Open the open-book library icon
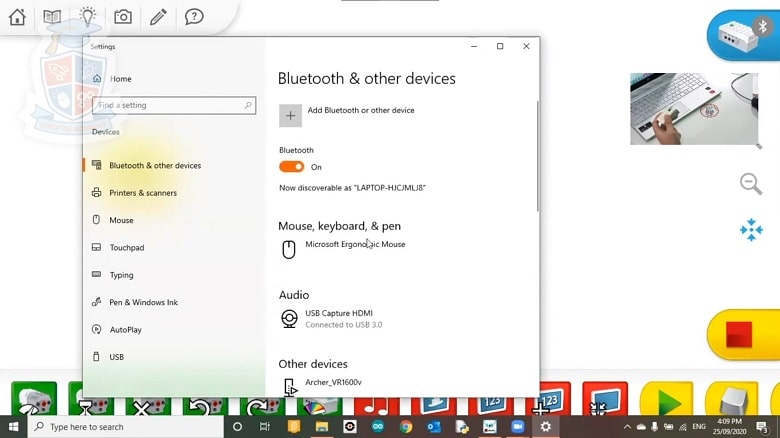The height and width of the screenshot is (438, 780). 52,17
